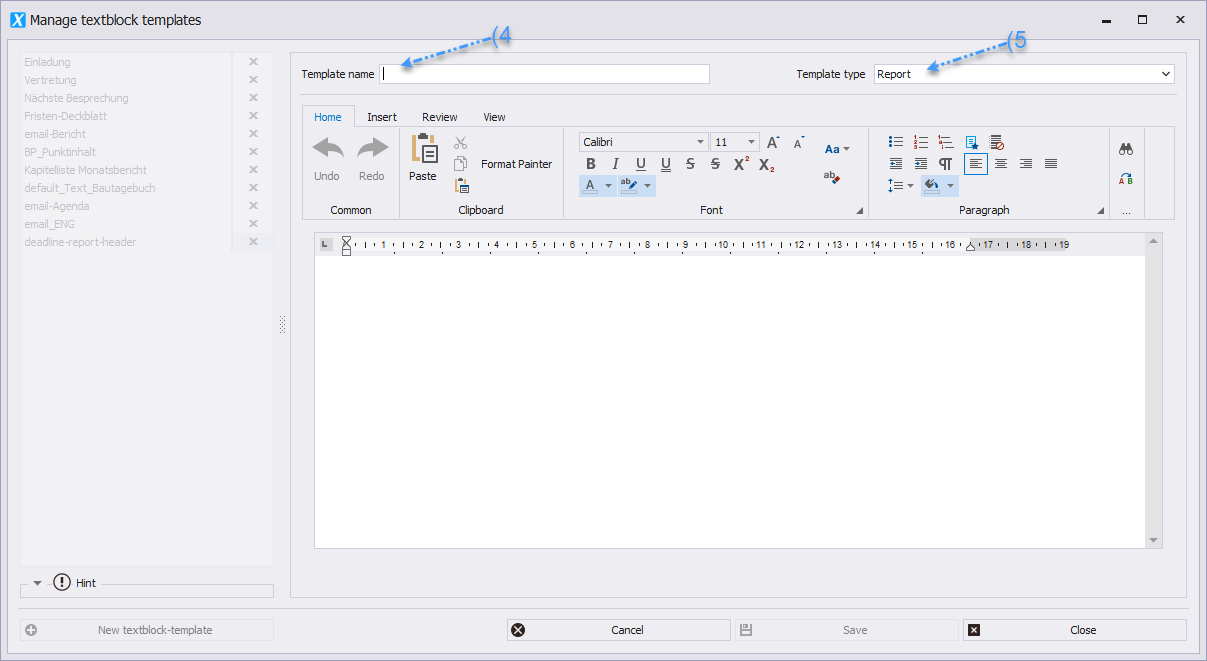Delete the Einladung template with its X
1207x661 pixels.
point(253,62)
